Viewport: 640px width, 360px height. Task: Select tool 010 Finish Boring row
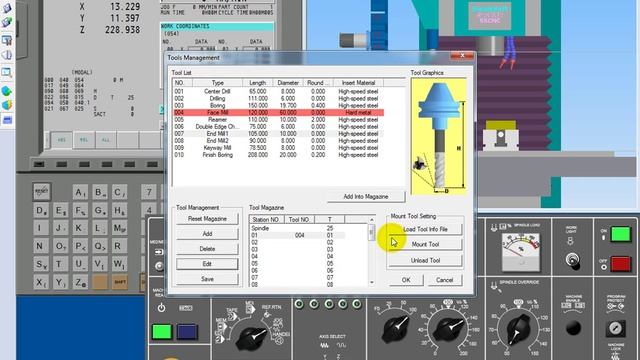pyautogui.click(x=278, y=155)
